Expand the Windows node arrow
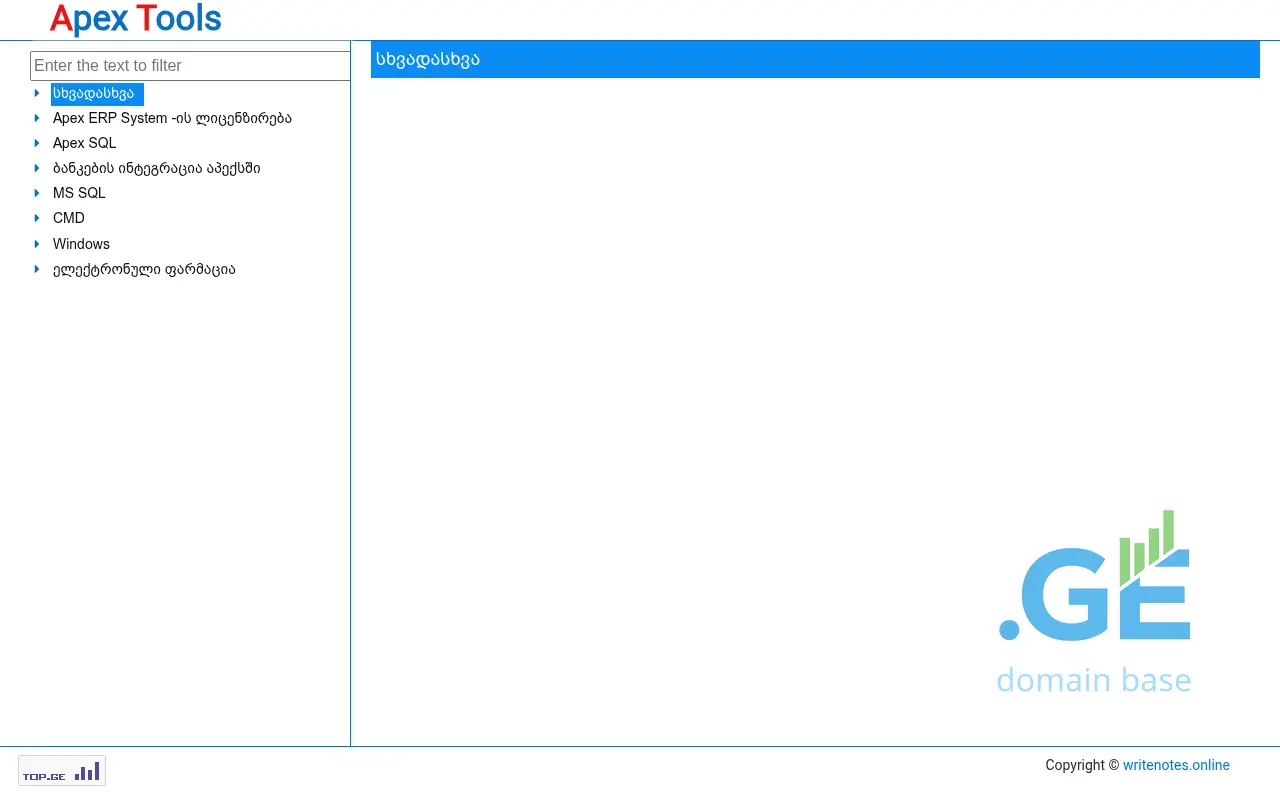The height and width of the screenshot is (801, 1280). coord(37,244)
